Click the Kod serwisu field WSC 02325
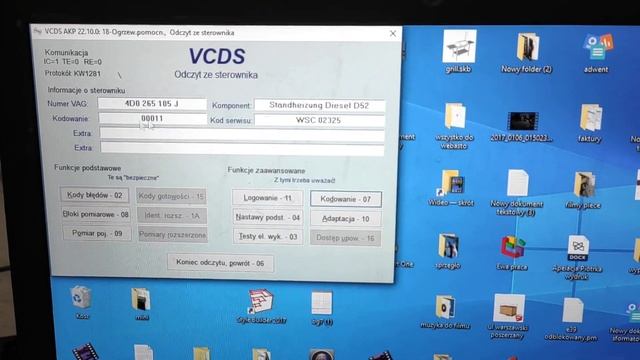The height and width of the screenshot is (360, 640). point(319,120)
